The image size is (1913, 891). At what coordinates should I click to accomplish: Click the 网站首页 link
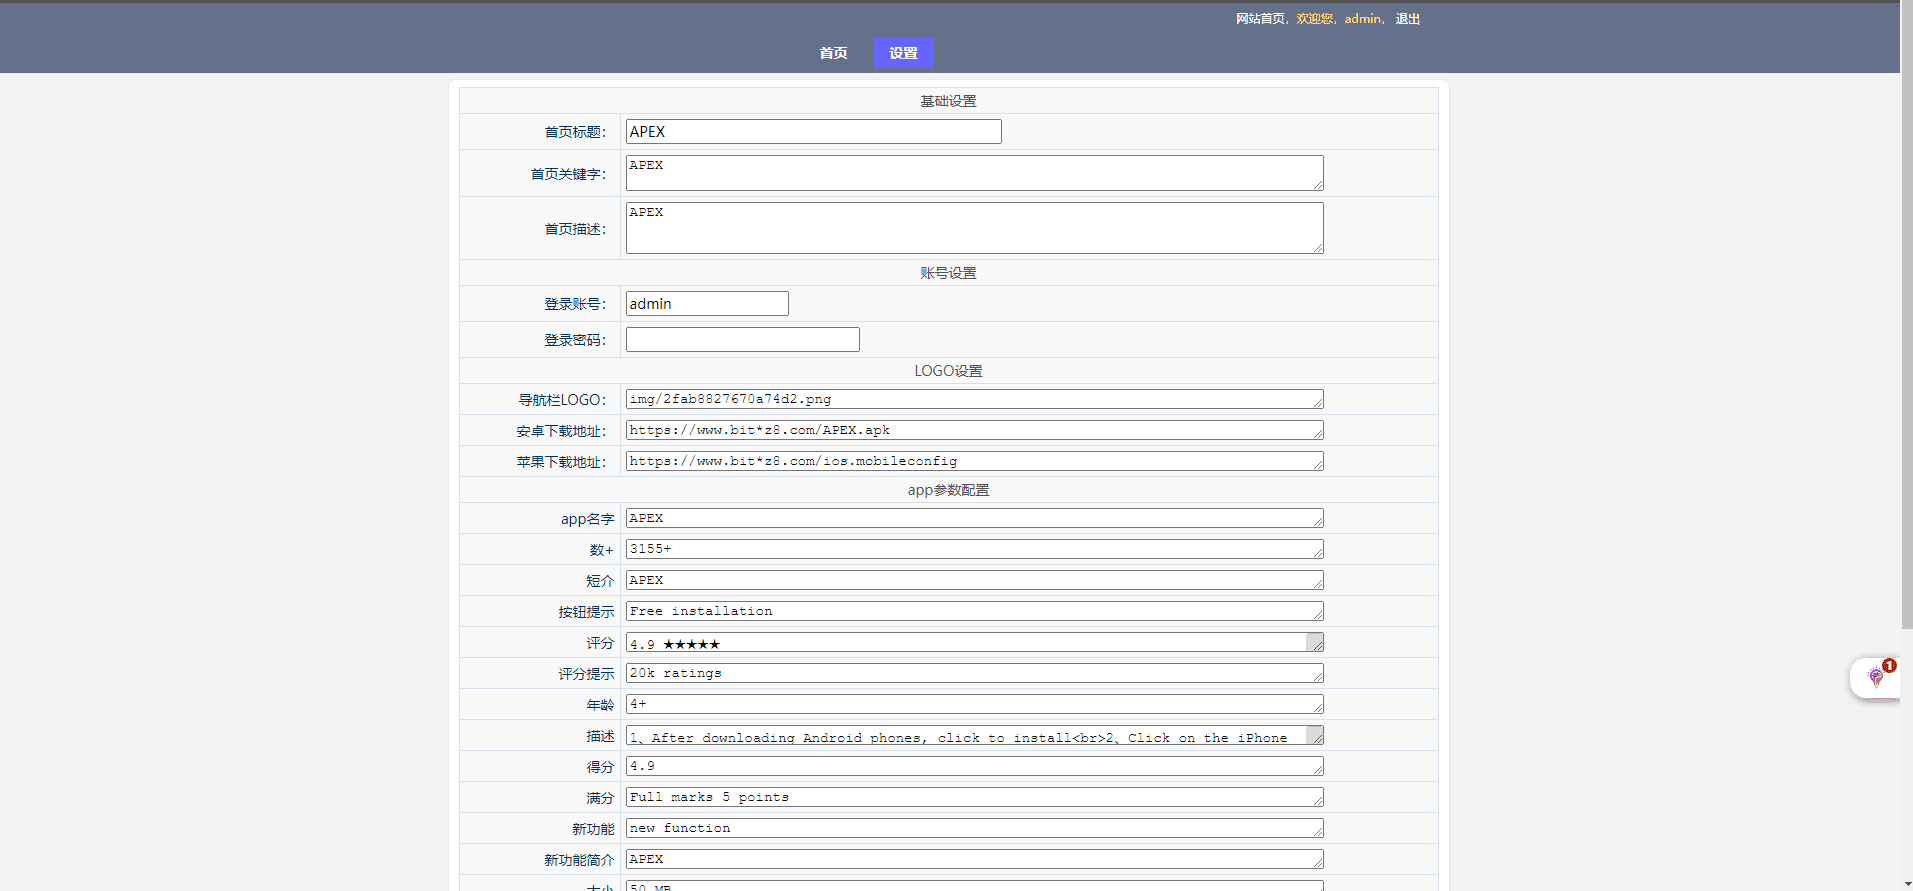[1260, 19]
